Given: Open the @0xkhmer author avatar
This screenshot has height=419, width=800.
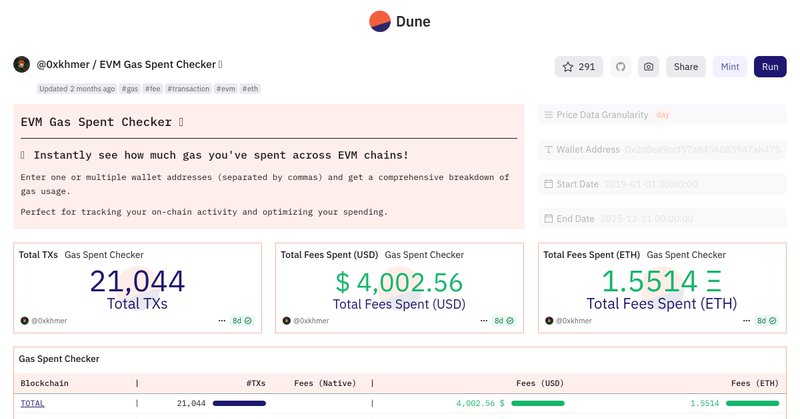Looking at the screenshot, I should [x=21, y=65].
